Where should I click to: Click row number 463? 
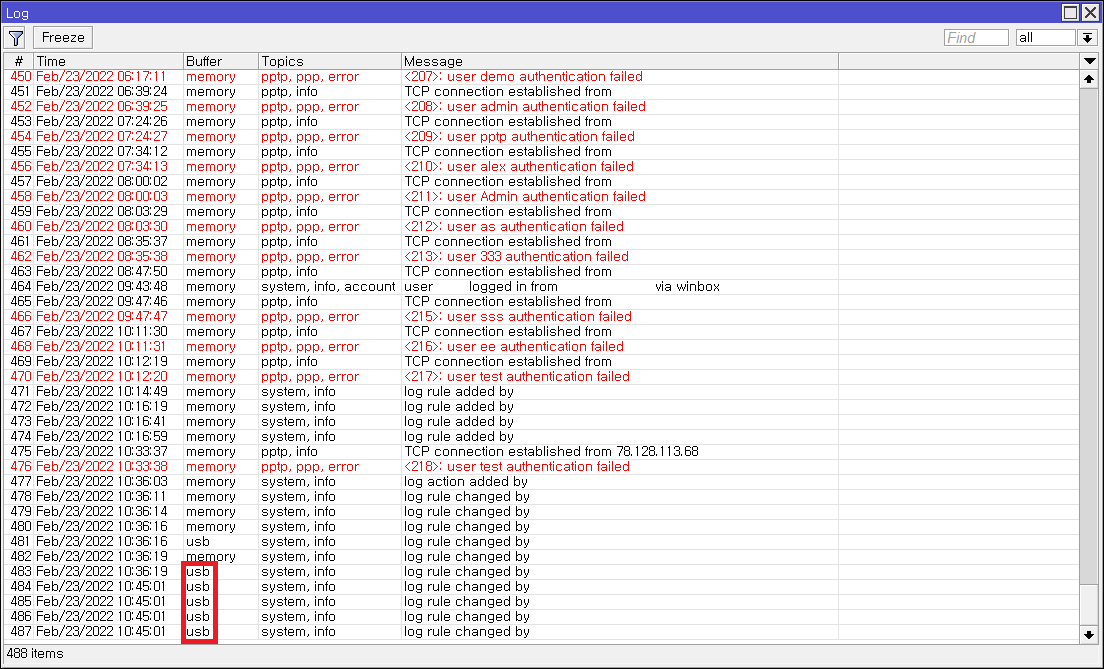[20, 272]
